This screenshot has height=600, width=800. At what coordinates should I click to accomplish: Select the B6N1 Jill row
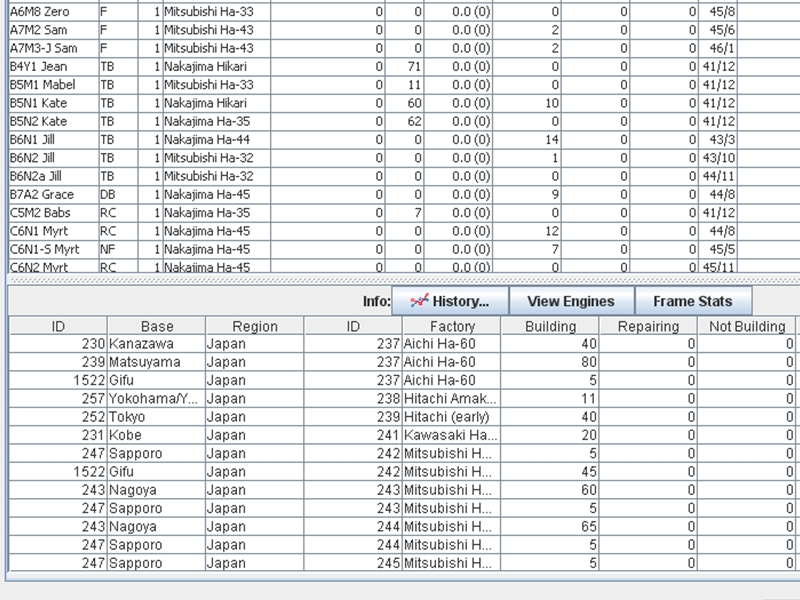pyautogui.click(x=403, y=140)
